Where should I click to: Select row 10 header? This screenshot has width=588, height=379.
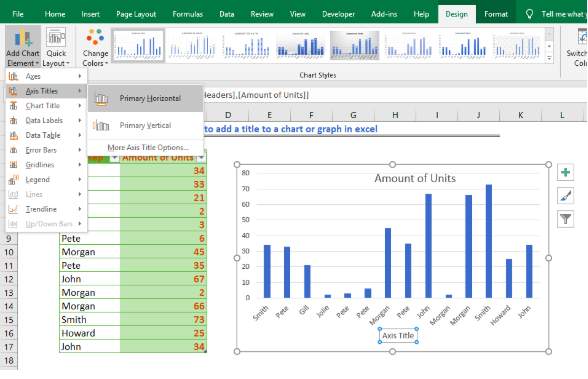9,252
